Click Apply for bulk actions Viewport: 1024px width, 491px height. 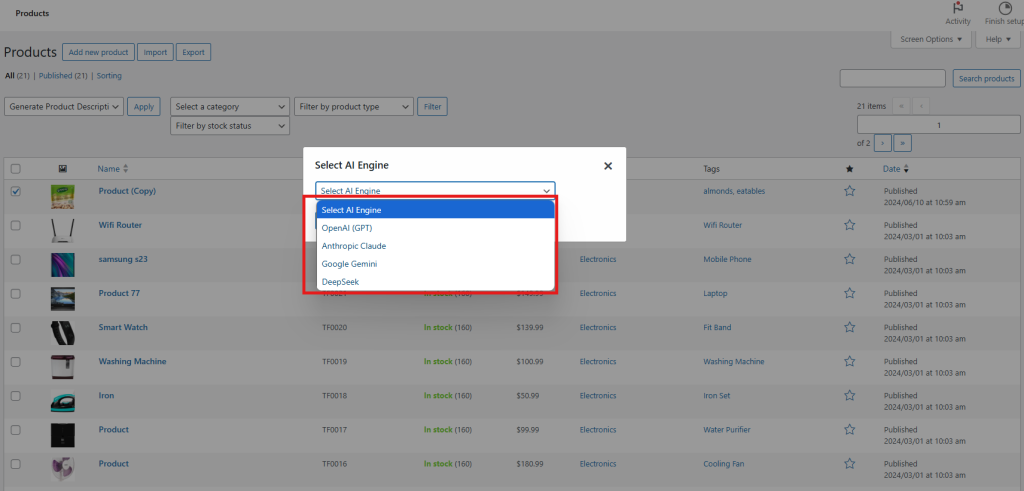144,106
